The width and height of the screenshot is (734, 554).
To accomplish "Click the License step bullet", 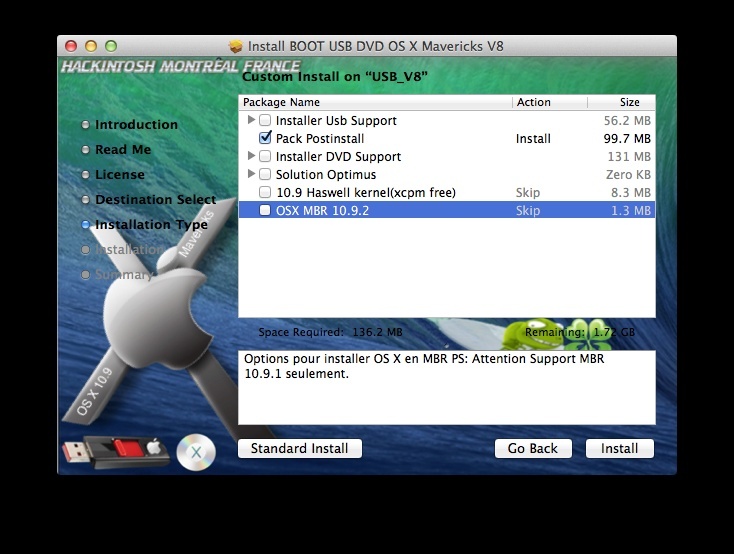I will coord(85,175).
